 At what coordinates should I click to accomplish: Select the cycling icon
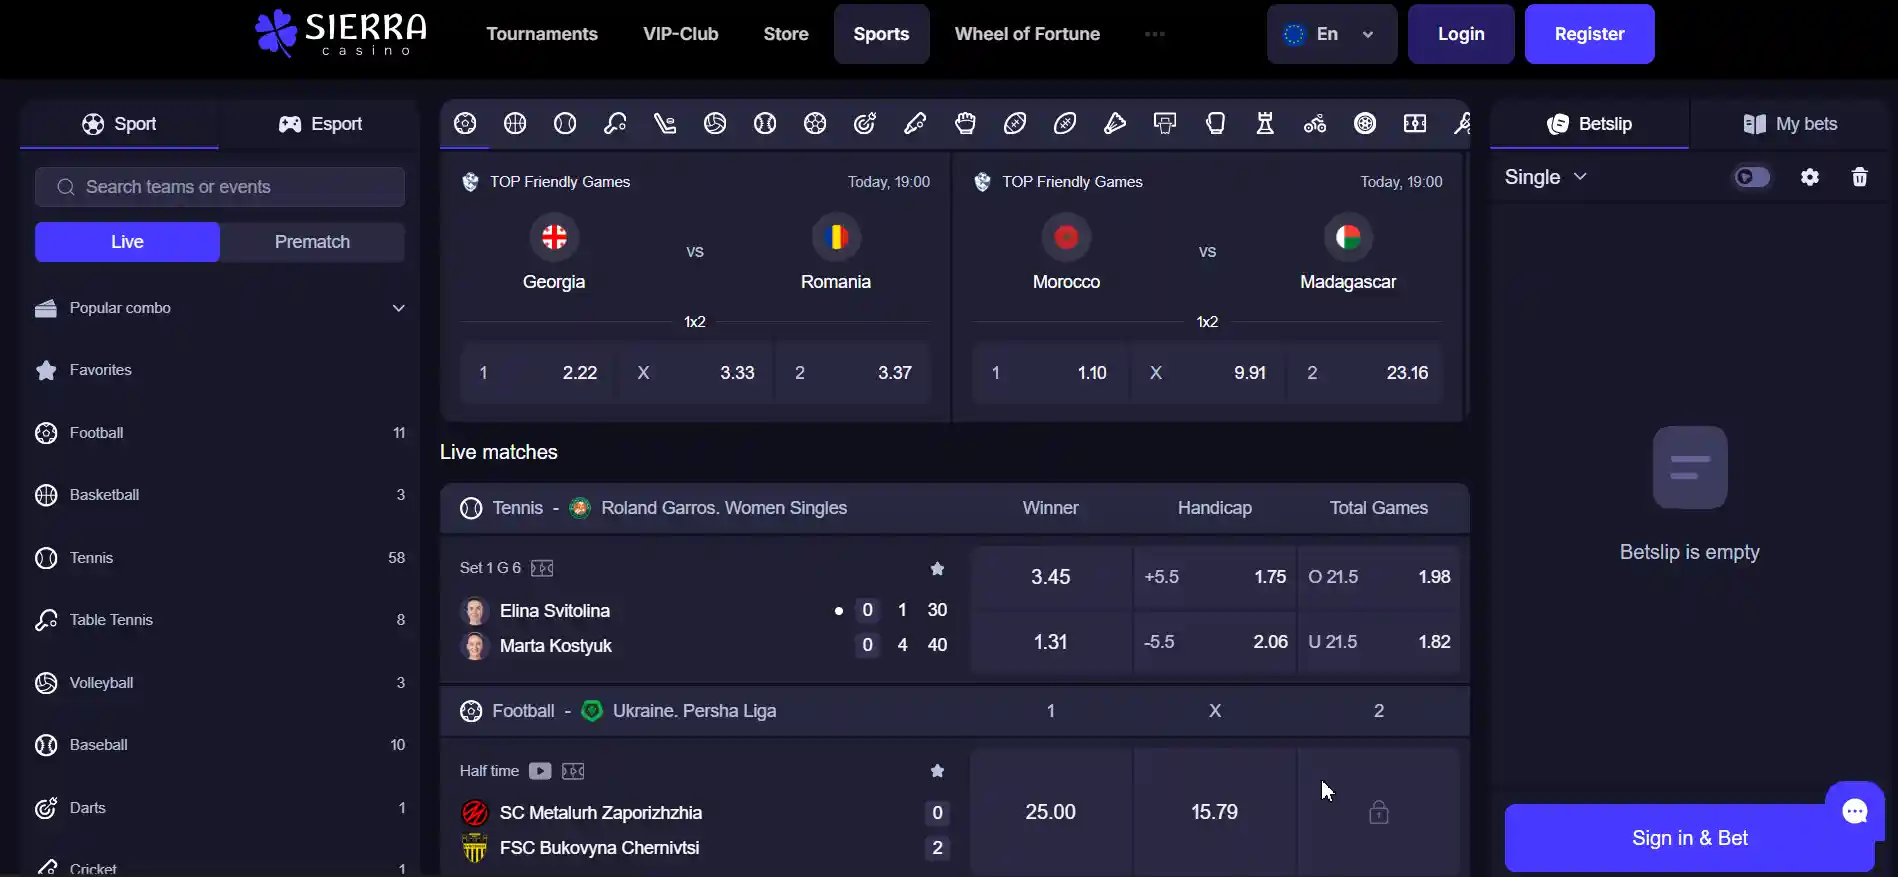(x=1315, y=123)
